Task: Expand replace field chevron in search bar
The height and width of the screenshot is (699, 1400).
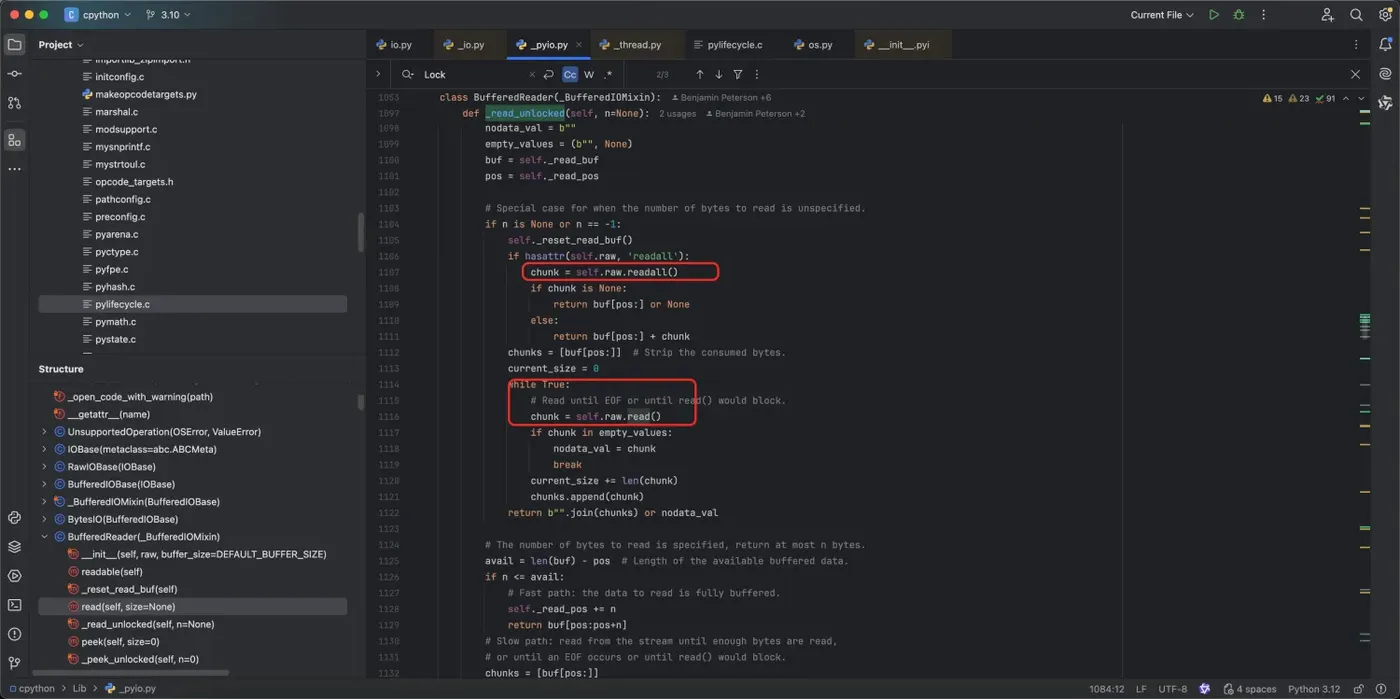Action: pyautogui.click(x=378, y=74)
